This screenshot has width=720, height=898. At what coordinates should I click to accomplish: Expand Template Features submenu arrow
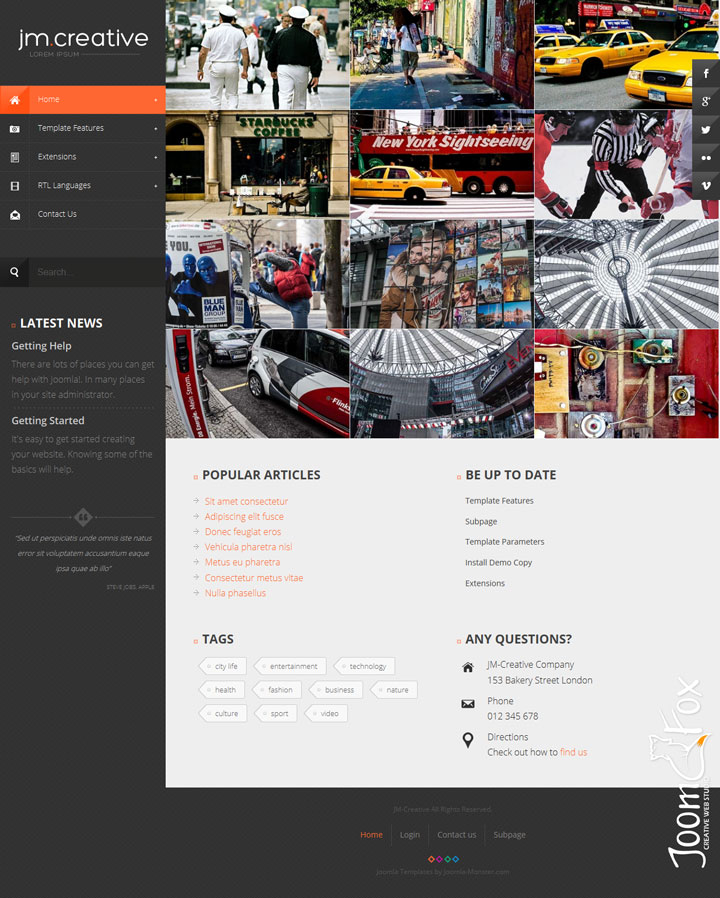pyautogui.click(x=156, y=128)
